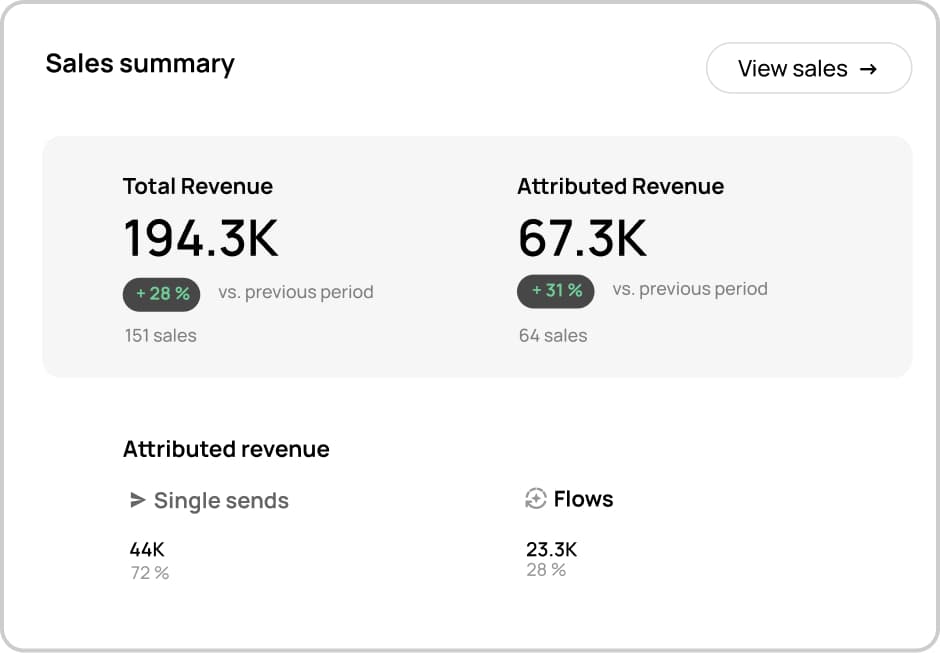
Task: Select the Flows label
Action: point(583,499)
